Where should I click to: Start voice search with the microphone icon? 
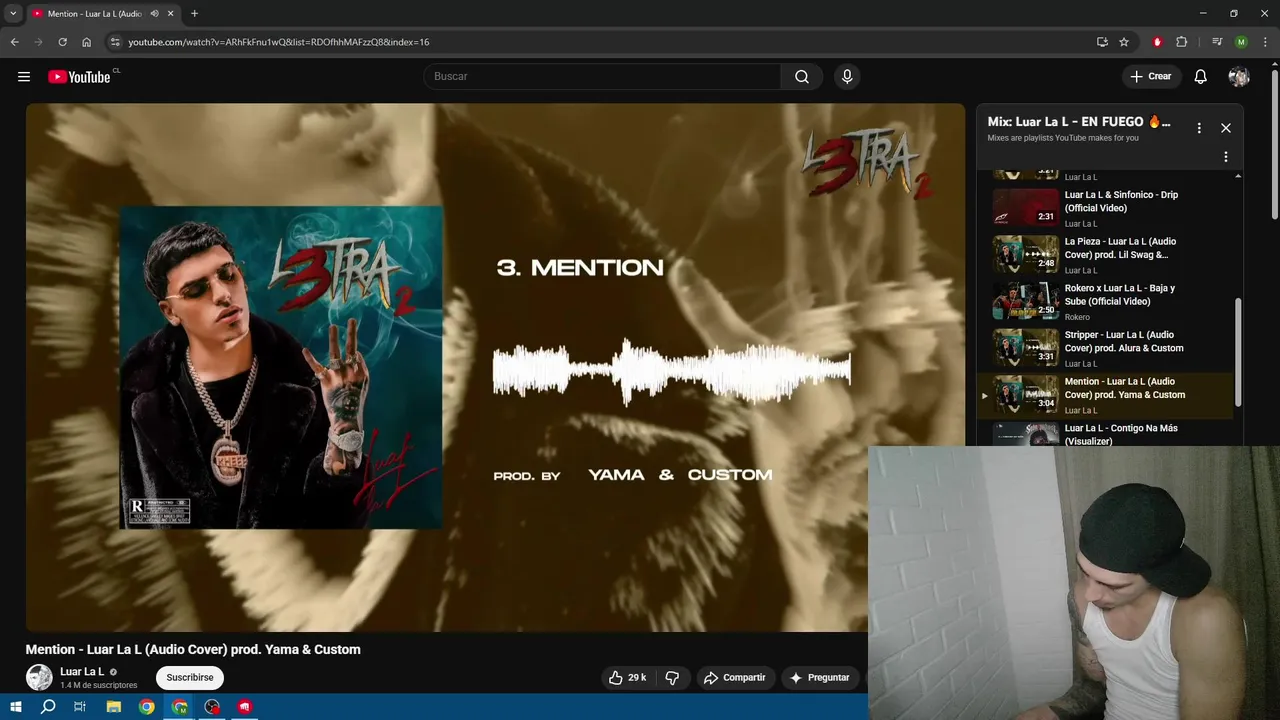tap(847, 77)
